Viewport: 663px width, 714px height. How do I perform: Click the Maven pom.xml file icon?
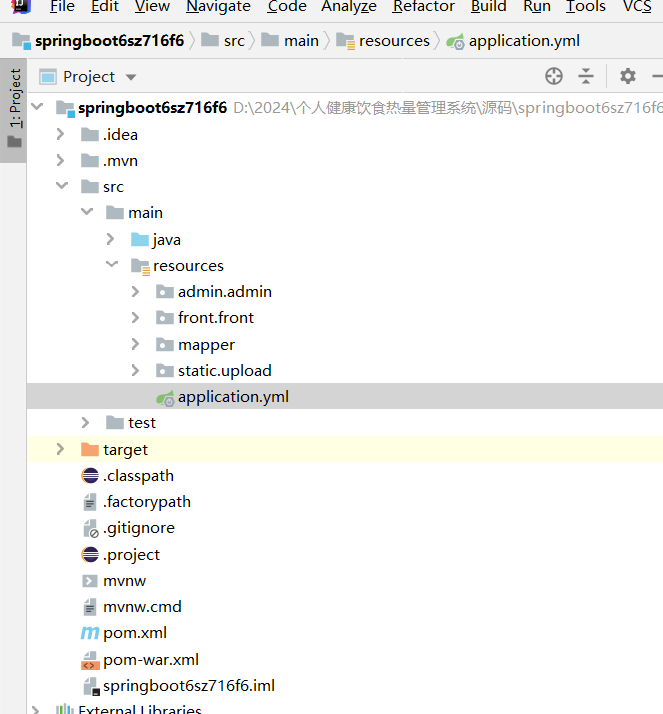[89, 633]
